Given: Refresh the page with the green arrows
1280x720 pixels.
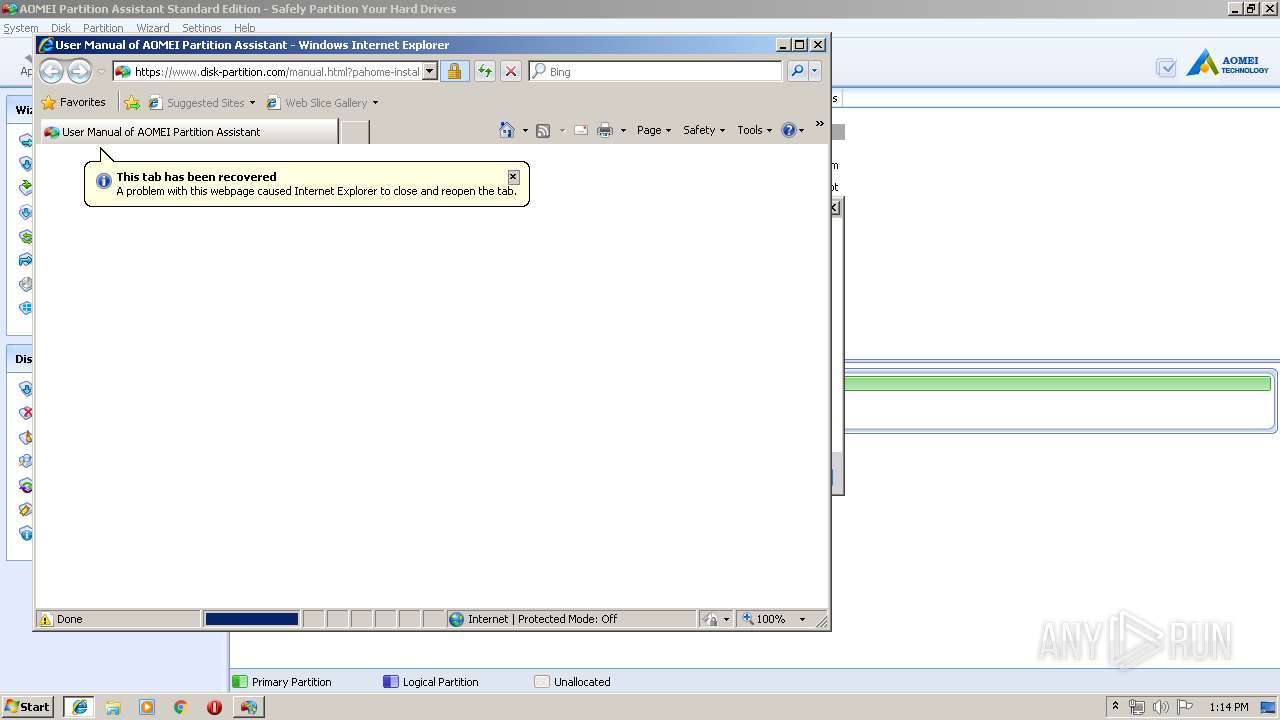Looking at the screenshot, I should [x=484, y=72].
